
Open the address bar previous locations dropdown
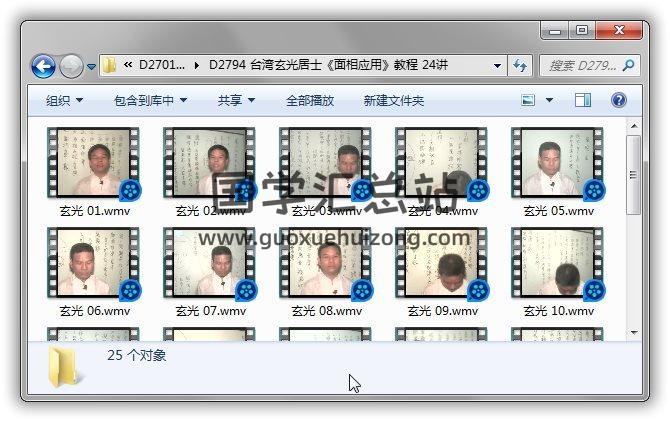click(x=498, y=66)
